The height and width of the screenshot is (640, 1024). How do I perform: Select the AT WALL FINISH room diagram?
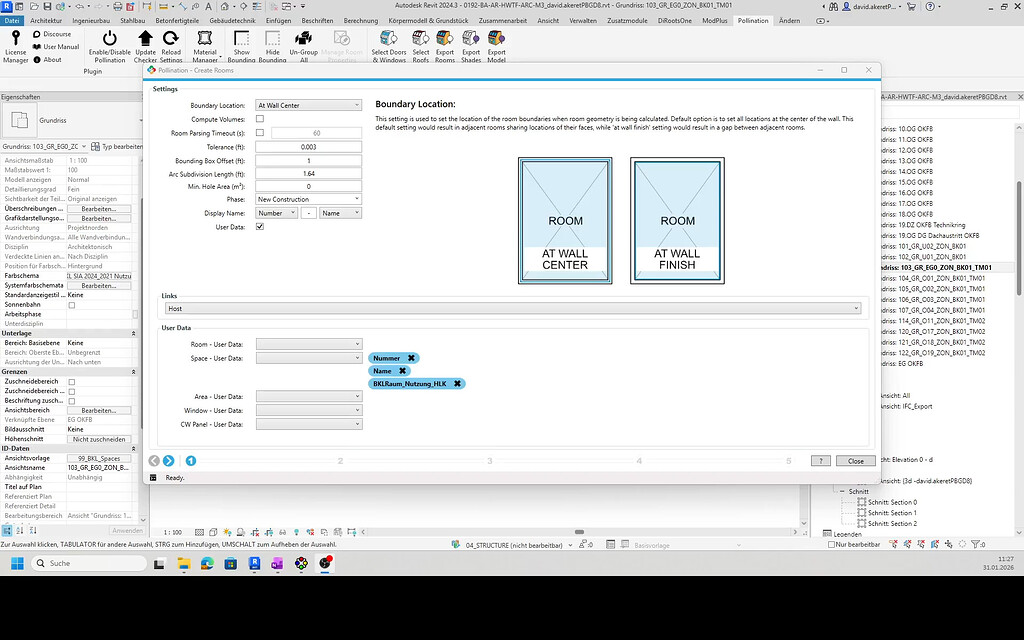tap(677, 221)
